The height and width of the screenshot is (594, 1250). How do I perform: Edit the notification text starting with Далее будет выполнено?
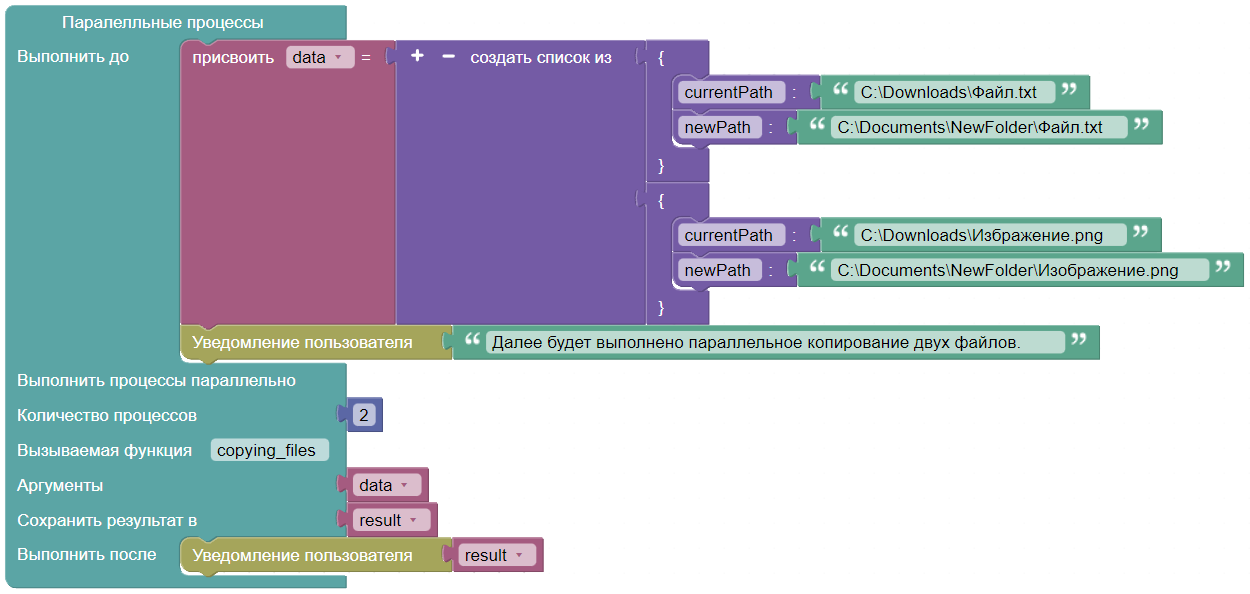point(776,342)
